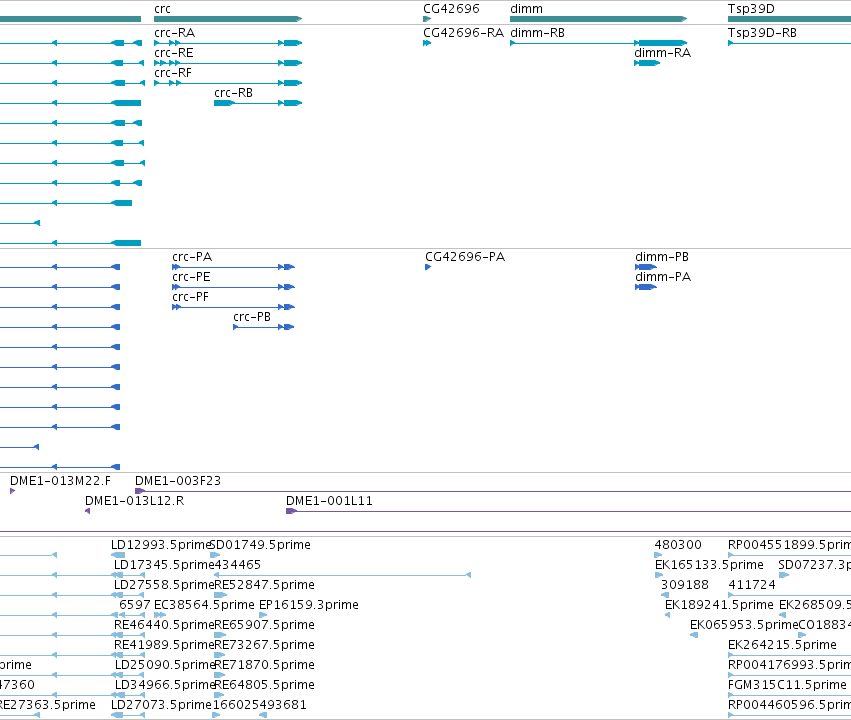Viewport: 851px width, 720px height.
Task: Click EST FGM315C11.5prime
Action: coord(787,685)
